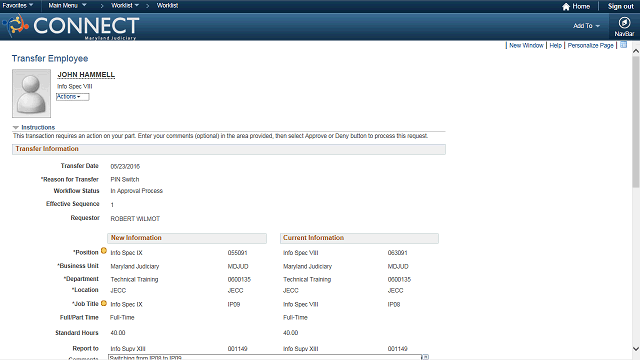Open the Worklist breadcrumb dropdown
640x360 pixels.
coord(125,6)
